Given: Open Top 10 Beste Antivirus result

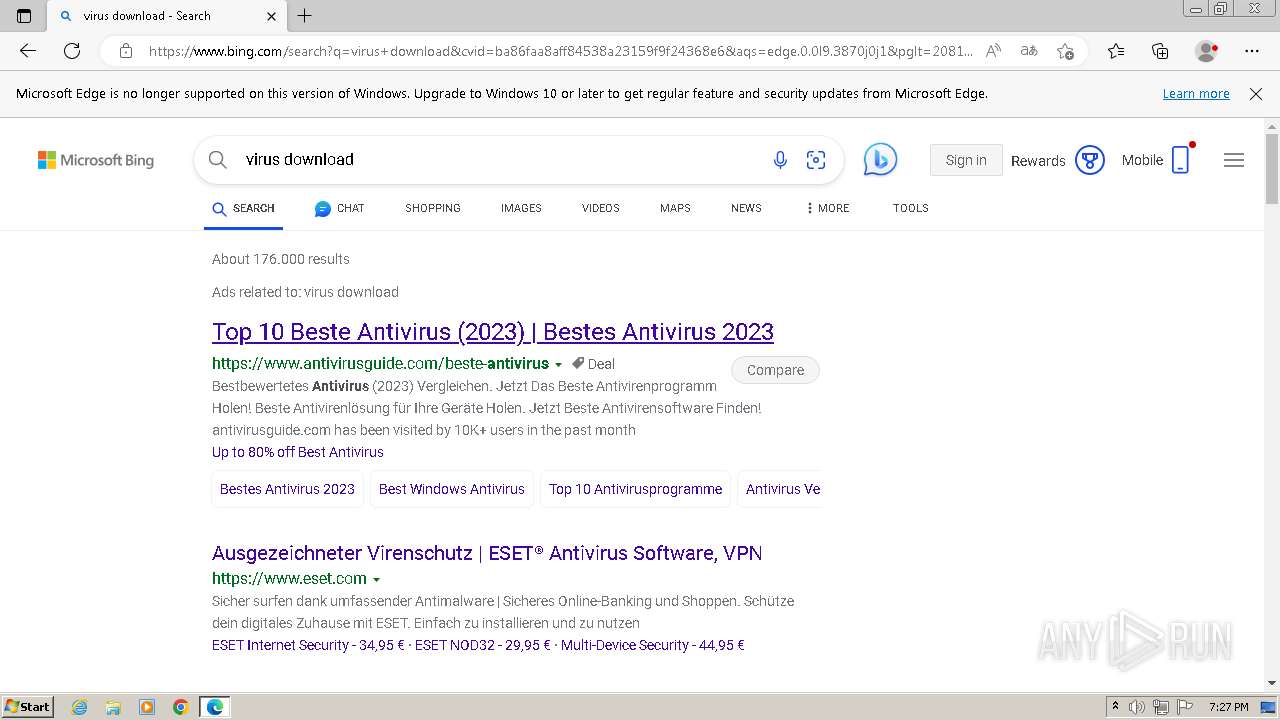Looking at the screenshot, I should pos(493,332).
